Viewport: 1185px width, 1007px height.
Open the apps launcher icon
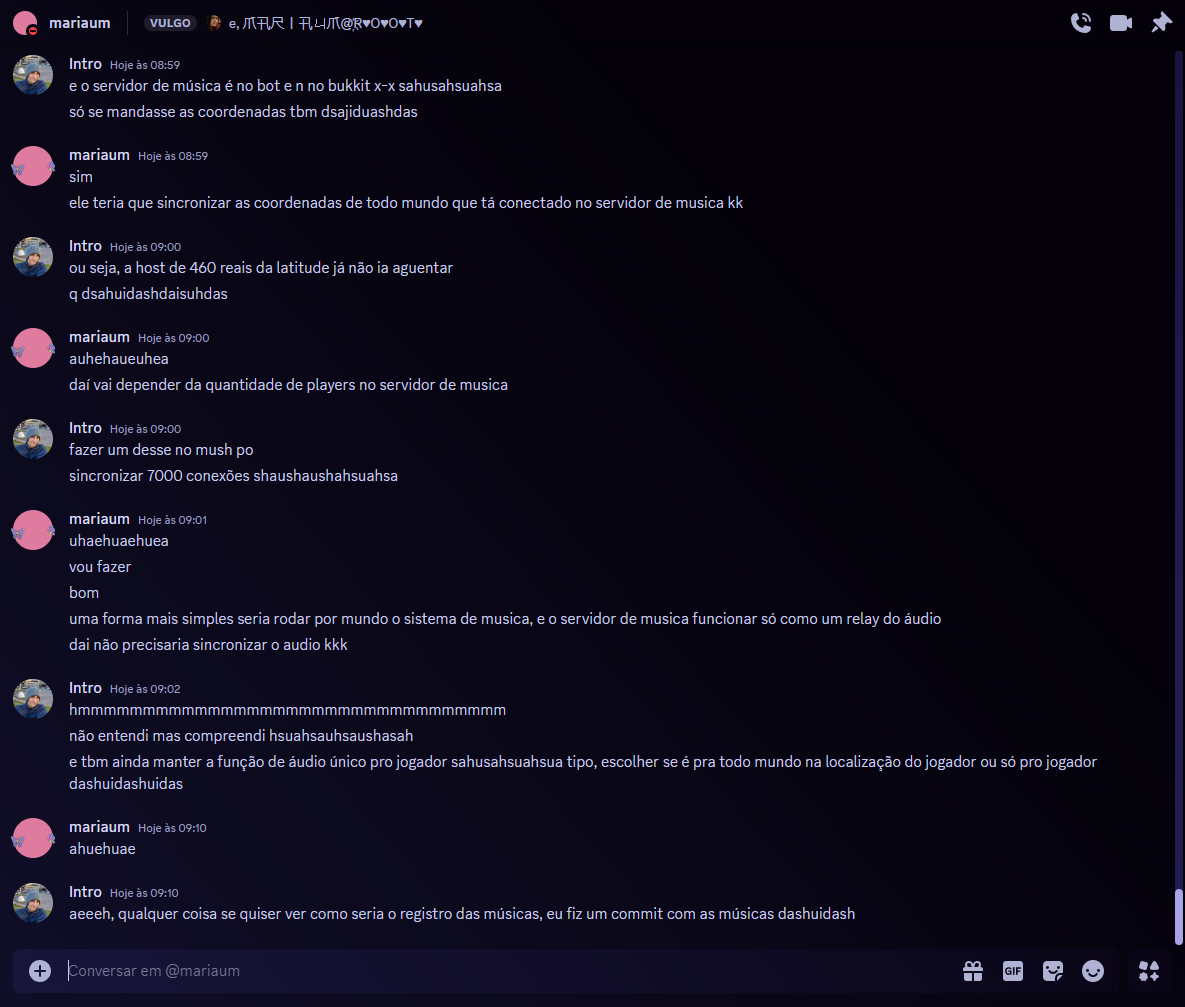(x=1149, y=971)
